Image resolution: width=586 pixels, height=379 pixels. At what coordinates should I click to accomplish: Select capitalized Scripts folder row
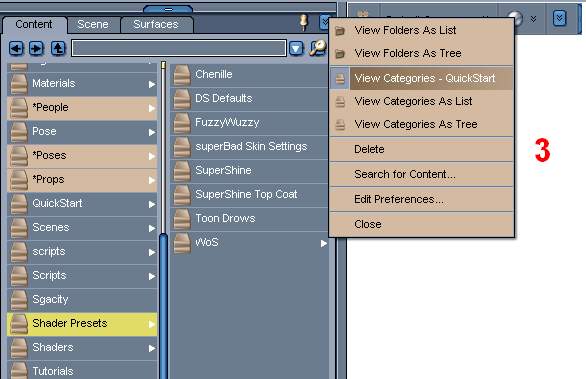[82, 276]
